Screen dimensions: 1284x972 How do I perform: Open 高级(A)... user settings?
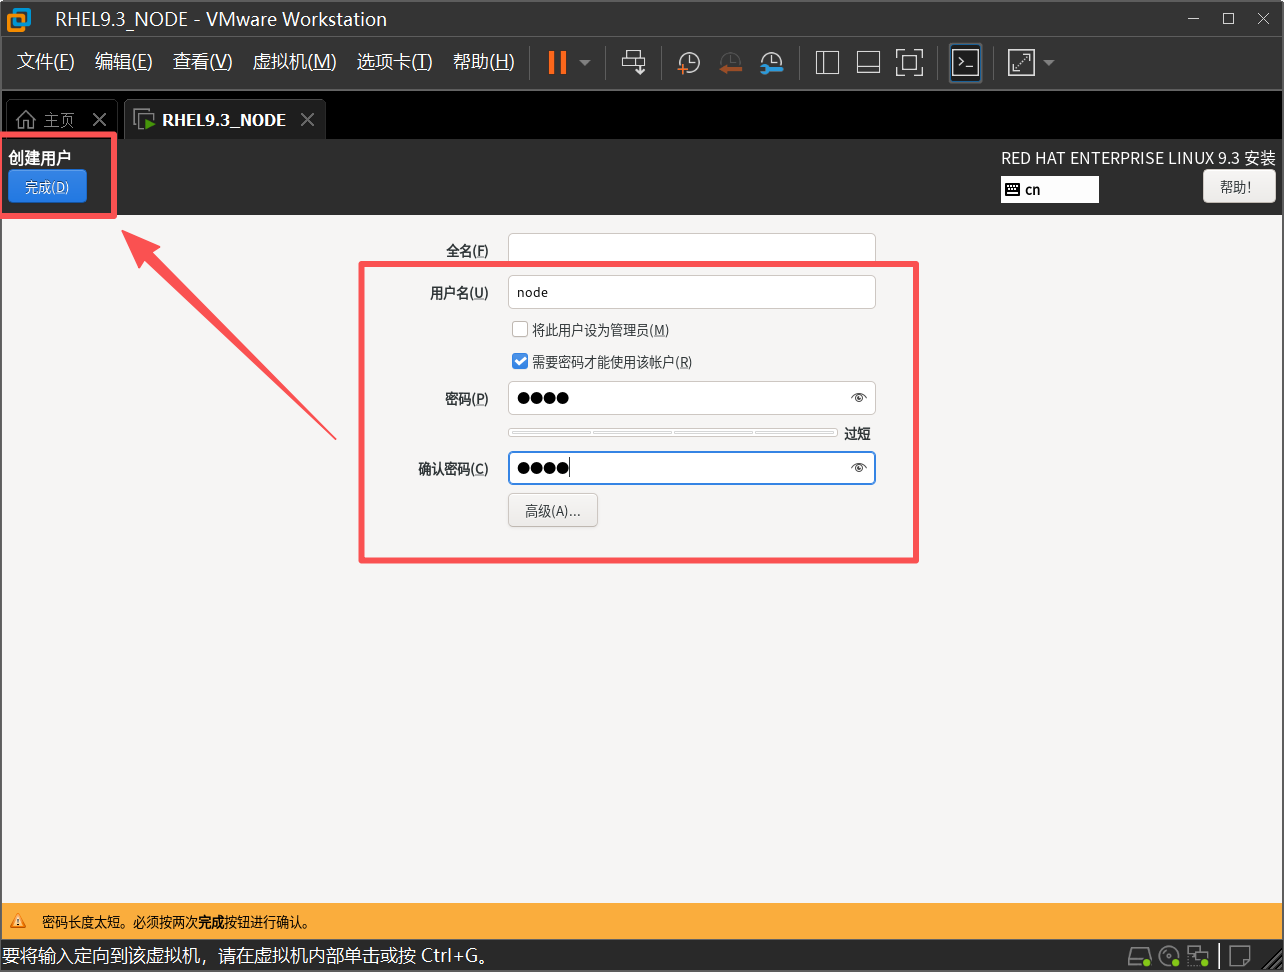[x=553, y=510]
